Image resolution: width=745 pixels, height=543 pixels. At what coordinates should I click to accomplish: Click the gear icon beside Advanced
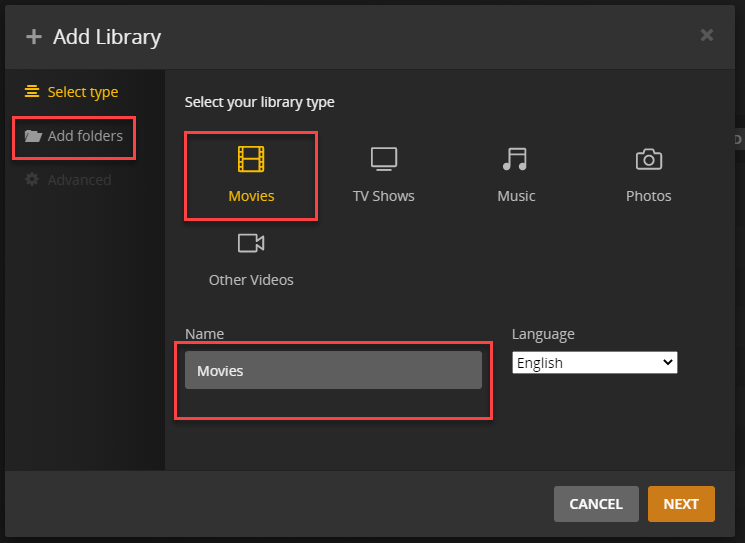coord(33,180)
